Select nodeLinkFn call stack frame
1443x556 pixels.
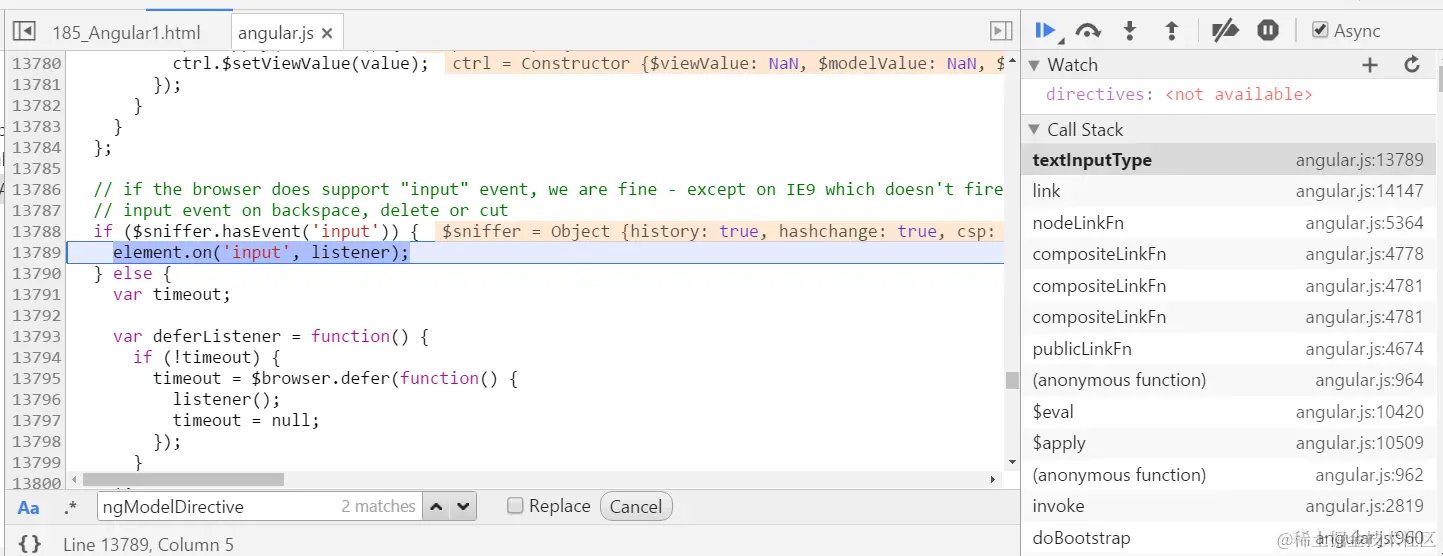coord(1228,223)
